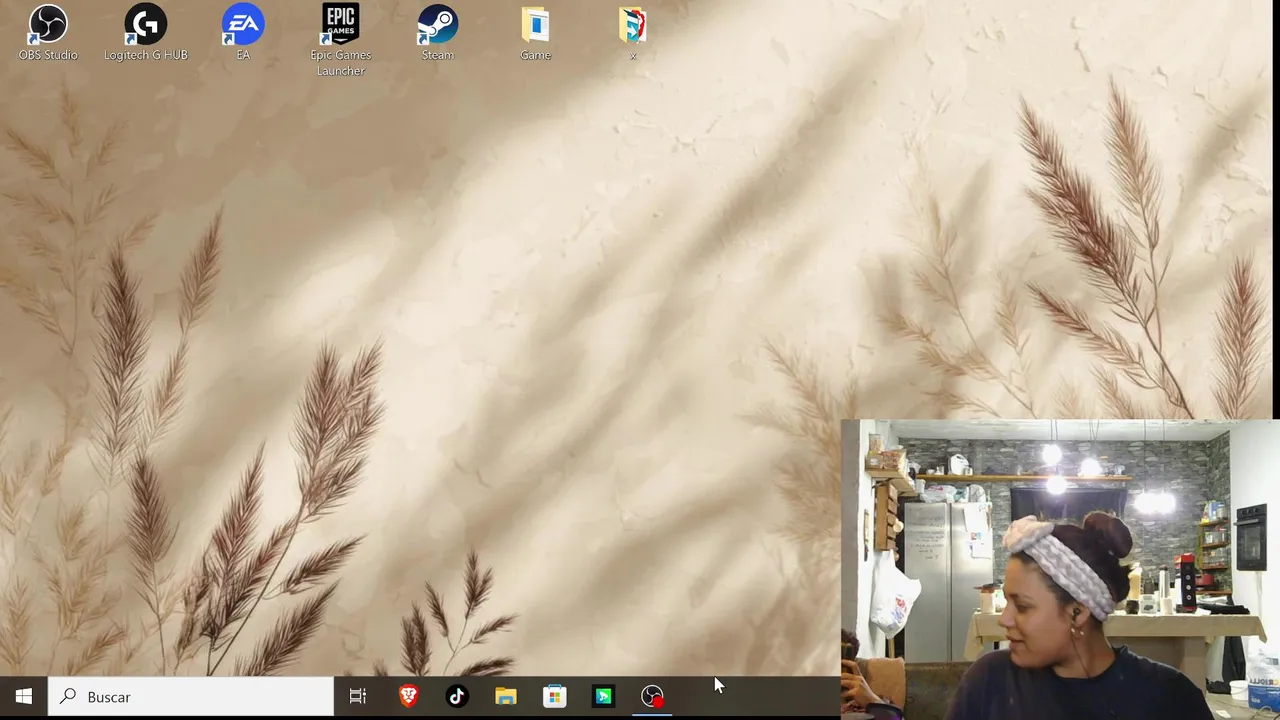
Task: Select the OBS Studio desktop shortcut
Action: [x=48, y=33]
